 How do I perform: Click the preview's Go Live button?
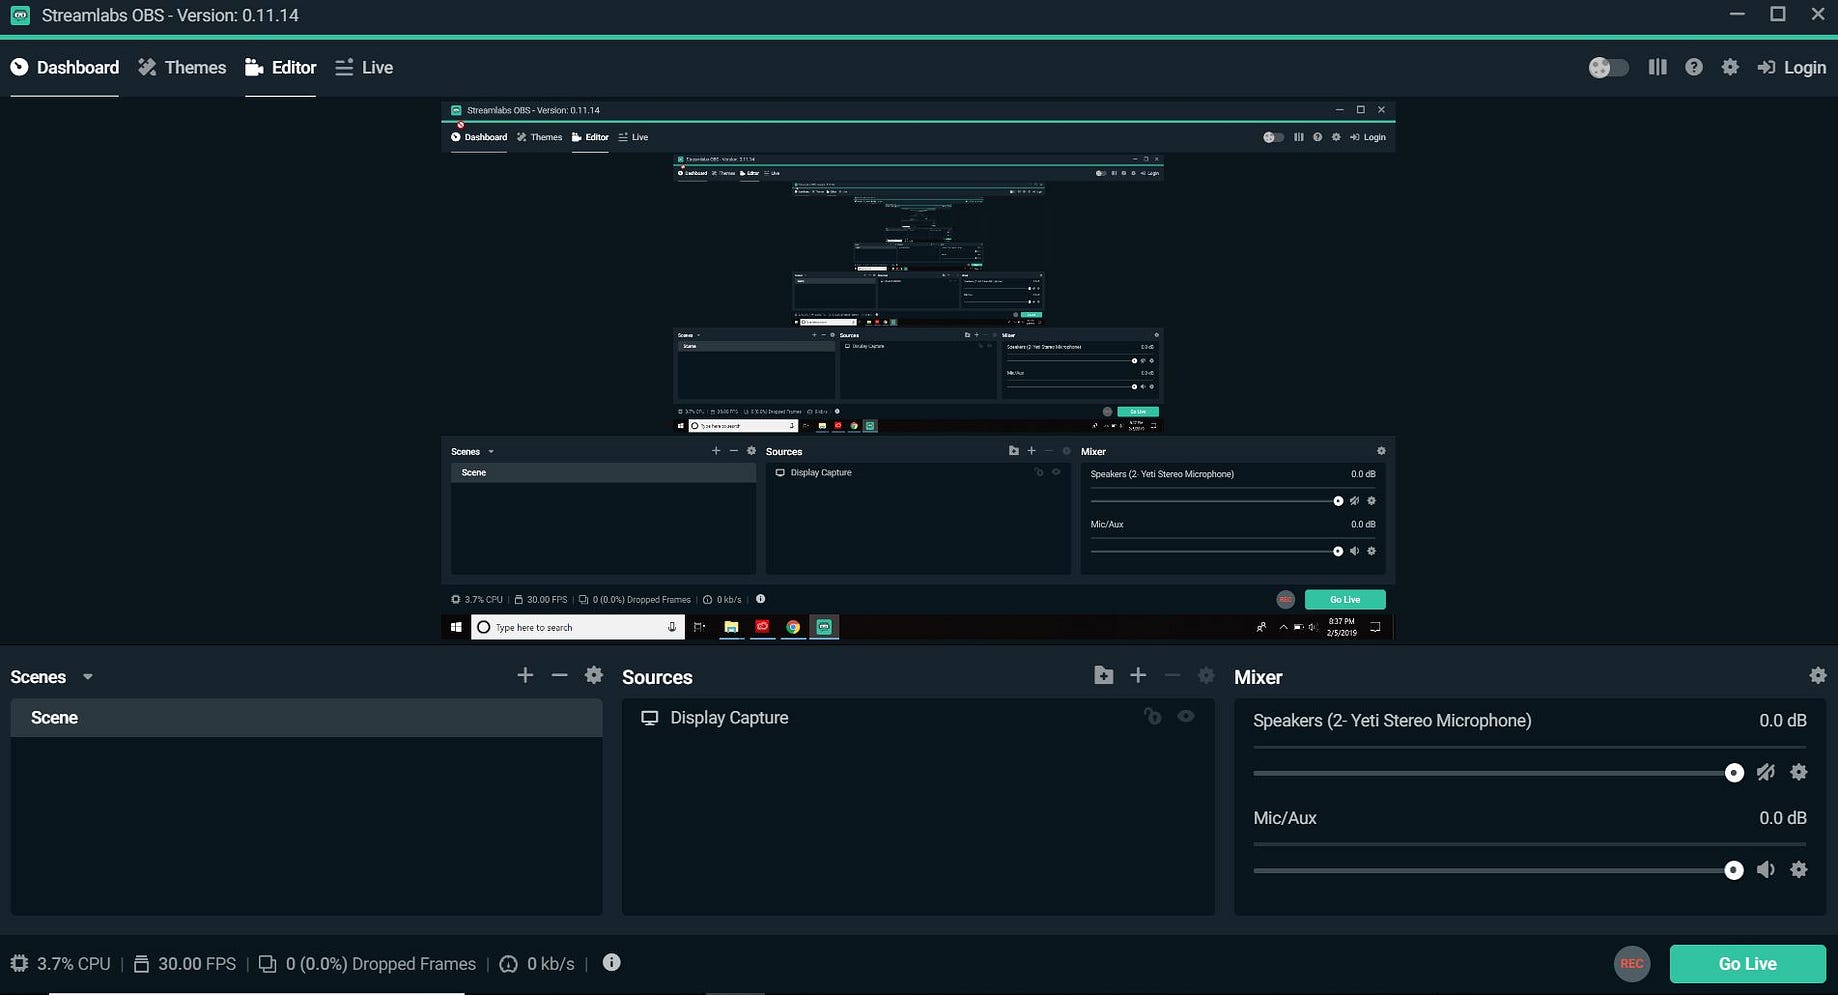1345,600
